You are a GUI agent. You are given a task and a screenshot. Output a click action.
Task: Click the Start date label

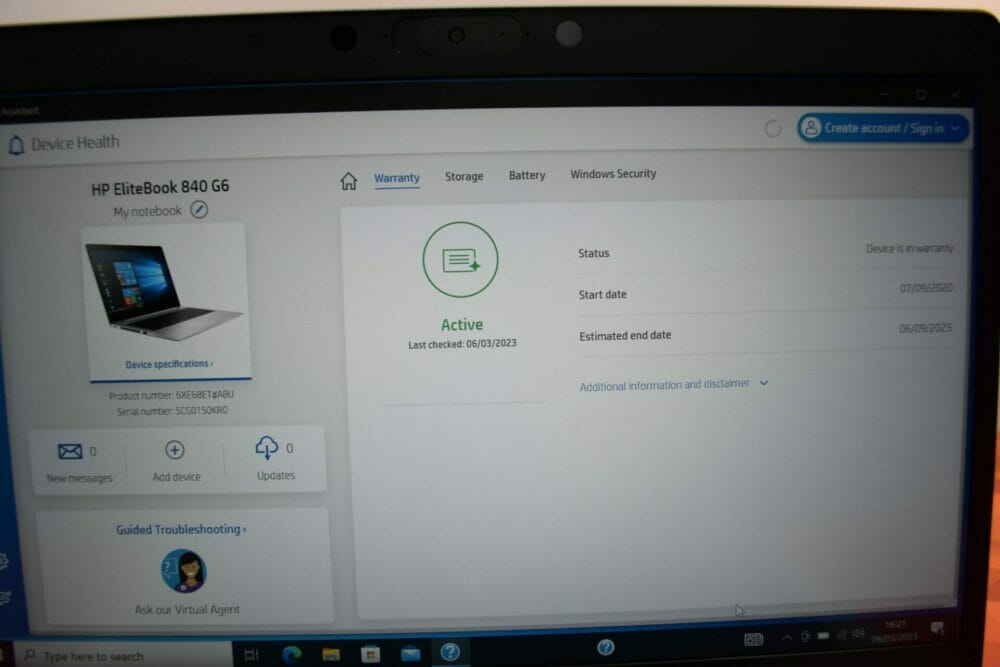603,295
